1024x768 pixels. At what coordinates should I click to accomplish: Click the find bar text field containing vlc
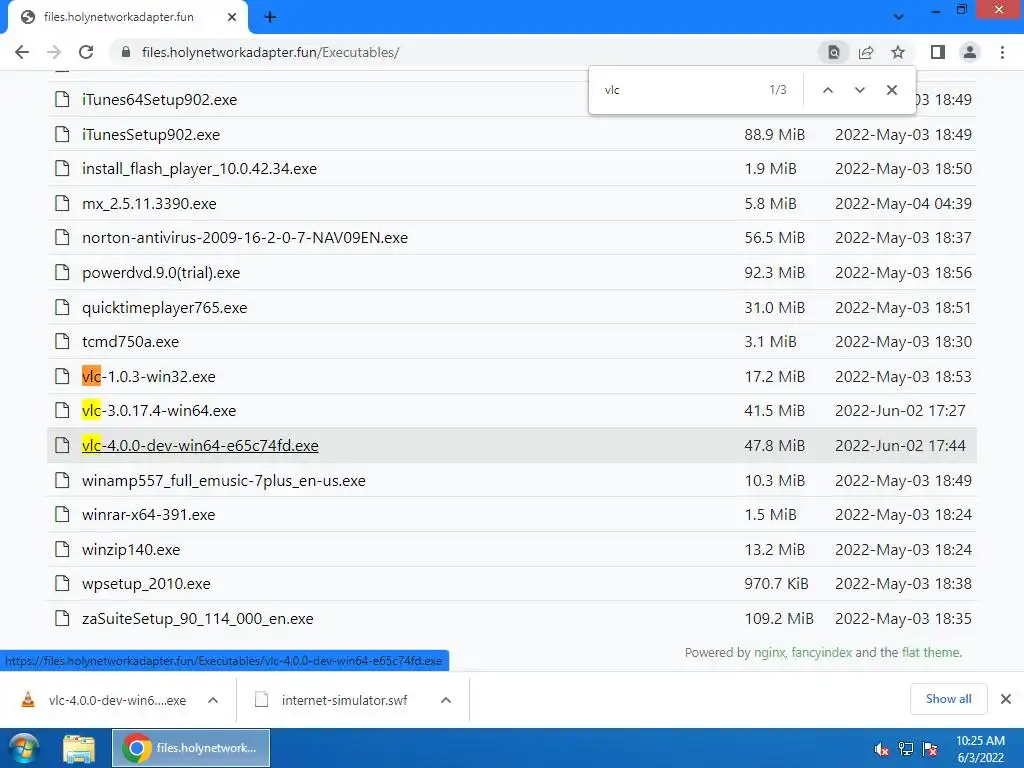point(679,90)
